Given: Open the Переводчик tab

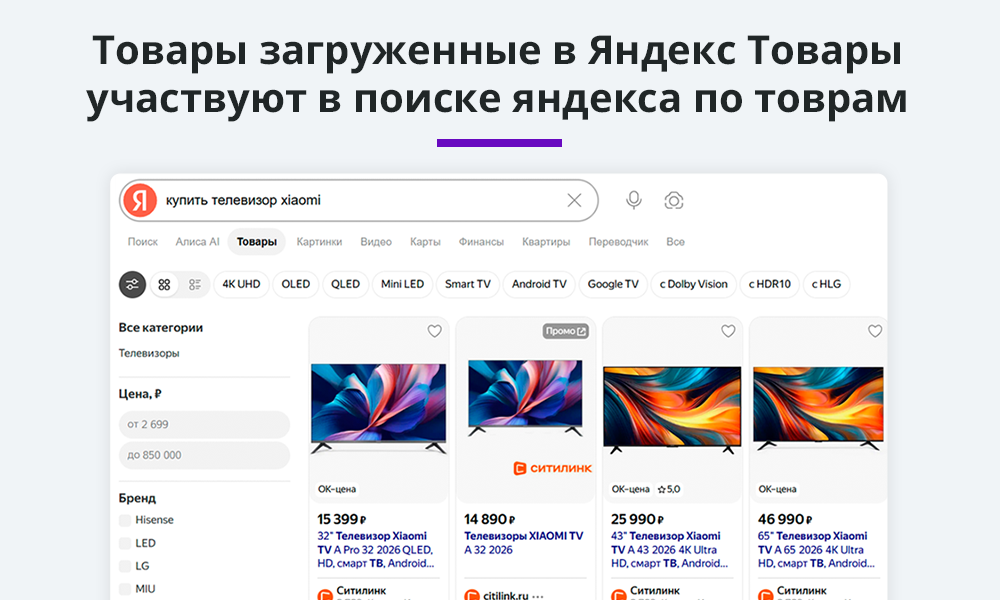Looking at the screenshot, I should pyautogui.click(x=618, y=242).
